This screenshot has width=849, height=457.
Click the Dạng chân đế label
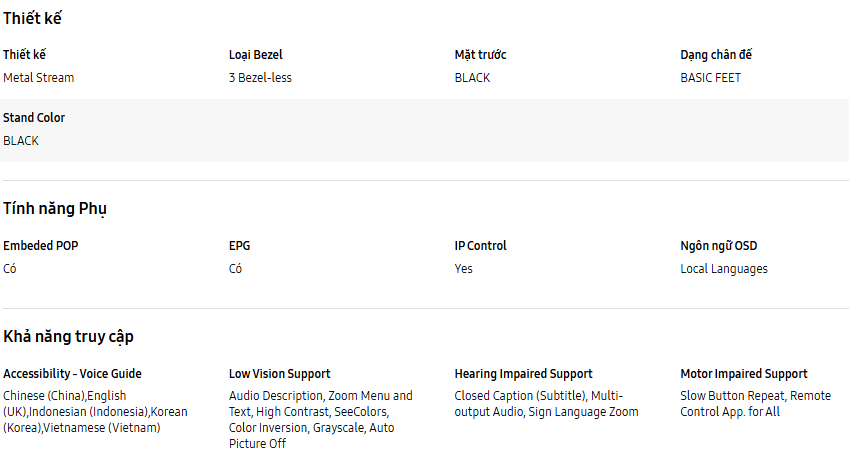tap(716, 55)
